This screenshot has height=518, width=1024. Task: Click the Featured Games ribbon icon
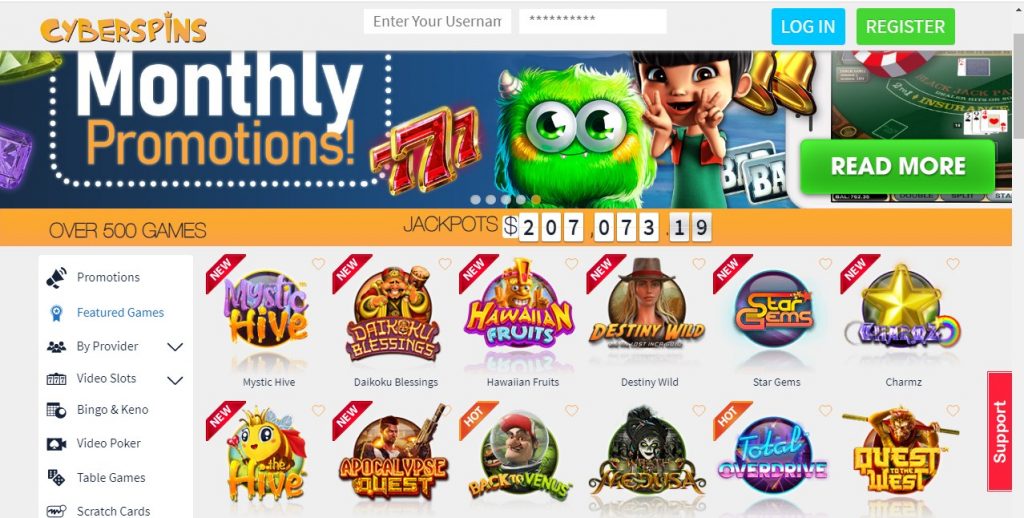57,313
